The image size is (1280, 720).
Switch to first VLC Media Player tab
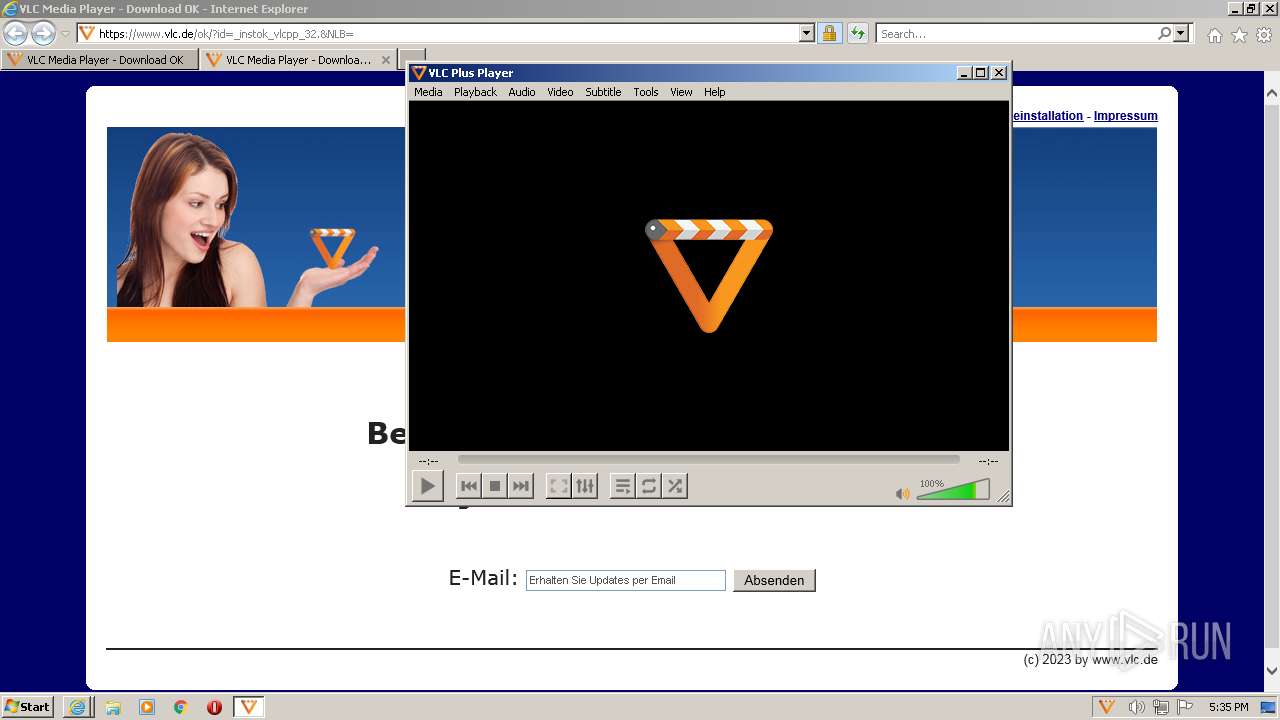[x=99, y=60]
